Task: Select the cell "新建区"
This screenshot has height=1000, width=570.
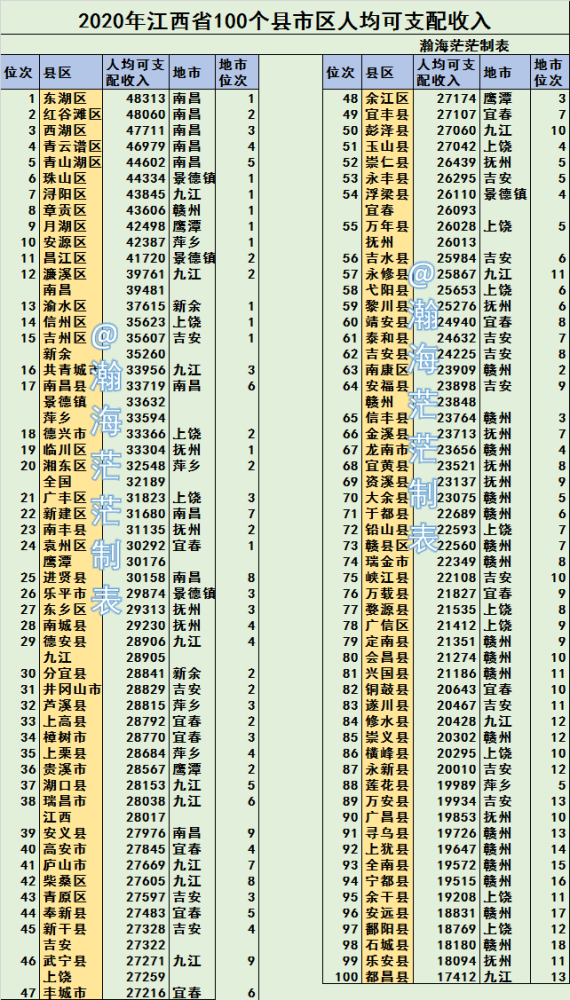Action: click(64, 513)
